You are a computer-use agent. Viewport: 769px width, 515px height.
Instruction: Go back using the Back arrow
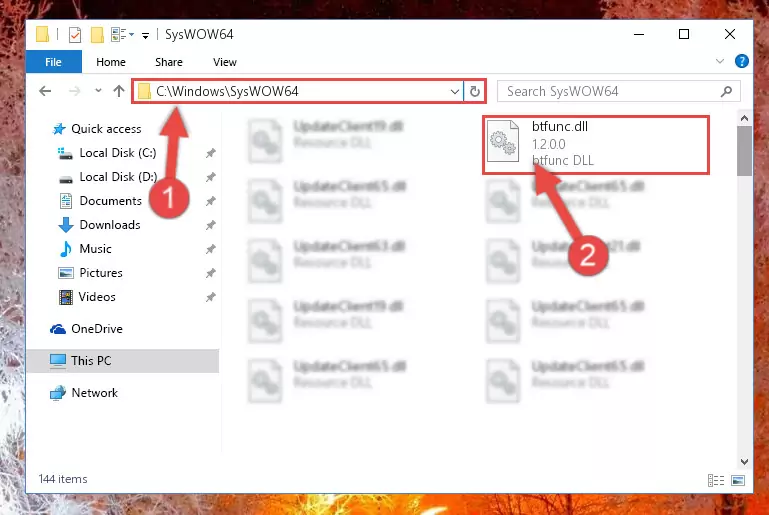pos(45,91)
